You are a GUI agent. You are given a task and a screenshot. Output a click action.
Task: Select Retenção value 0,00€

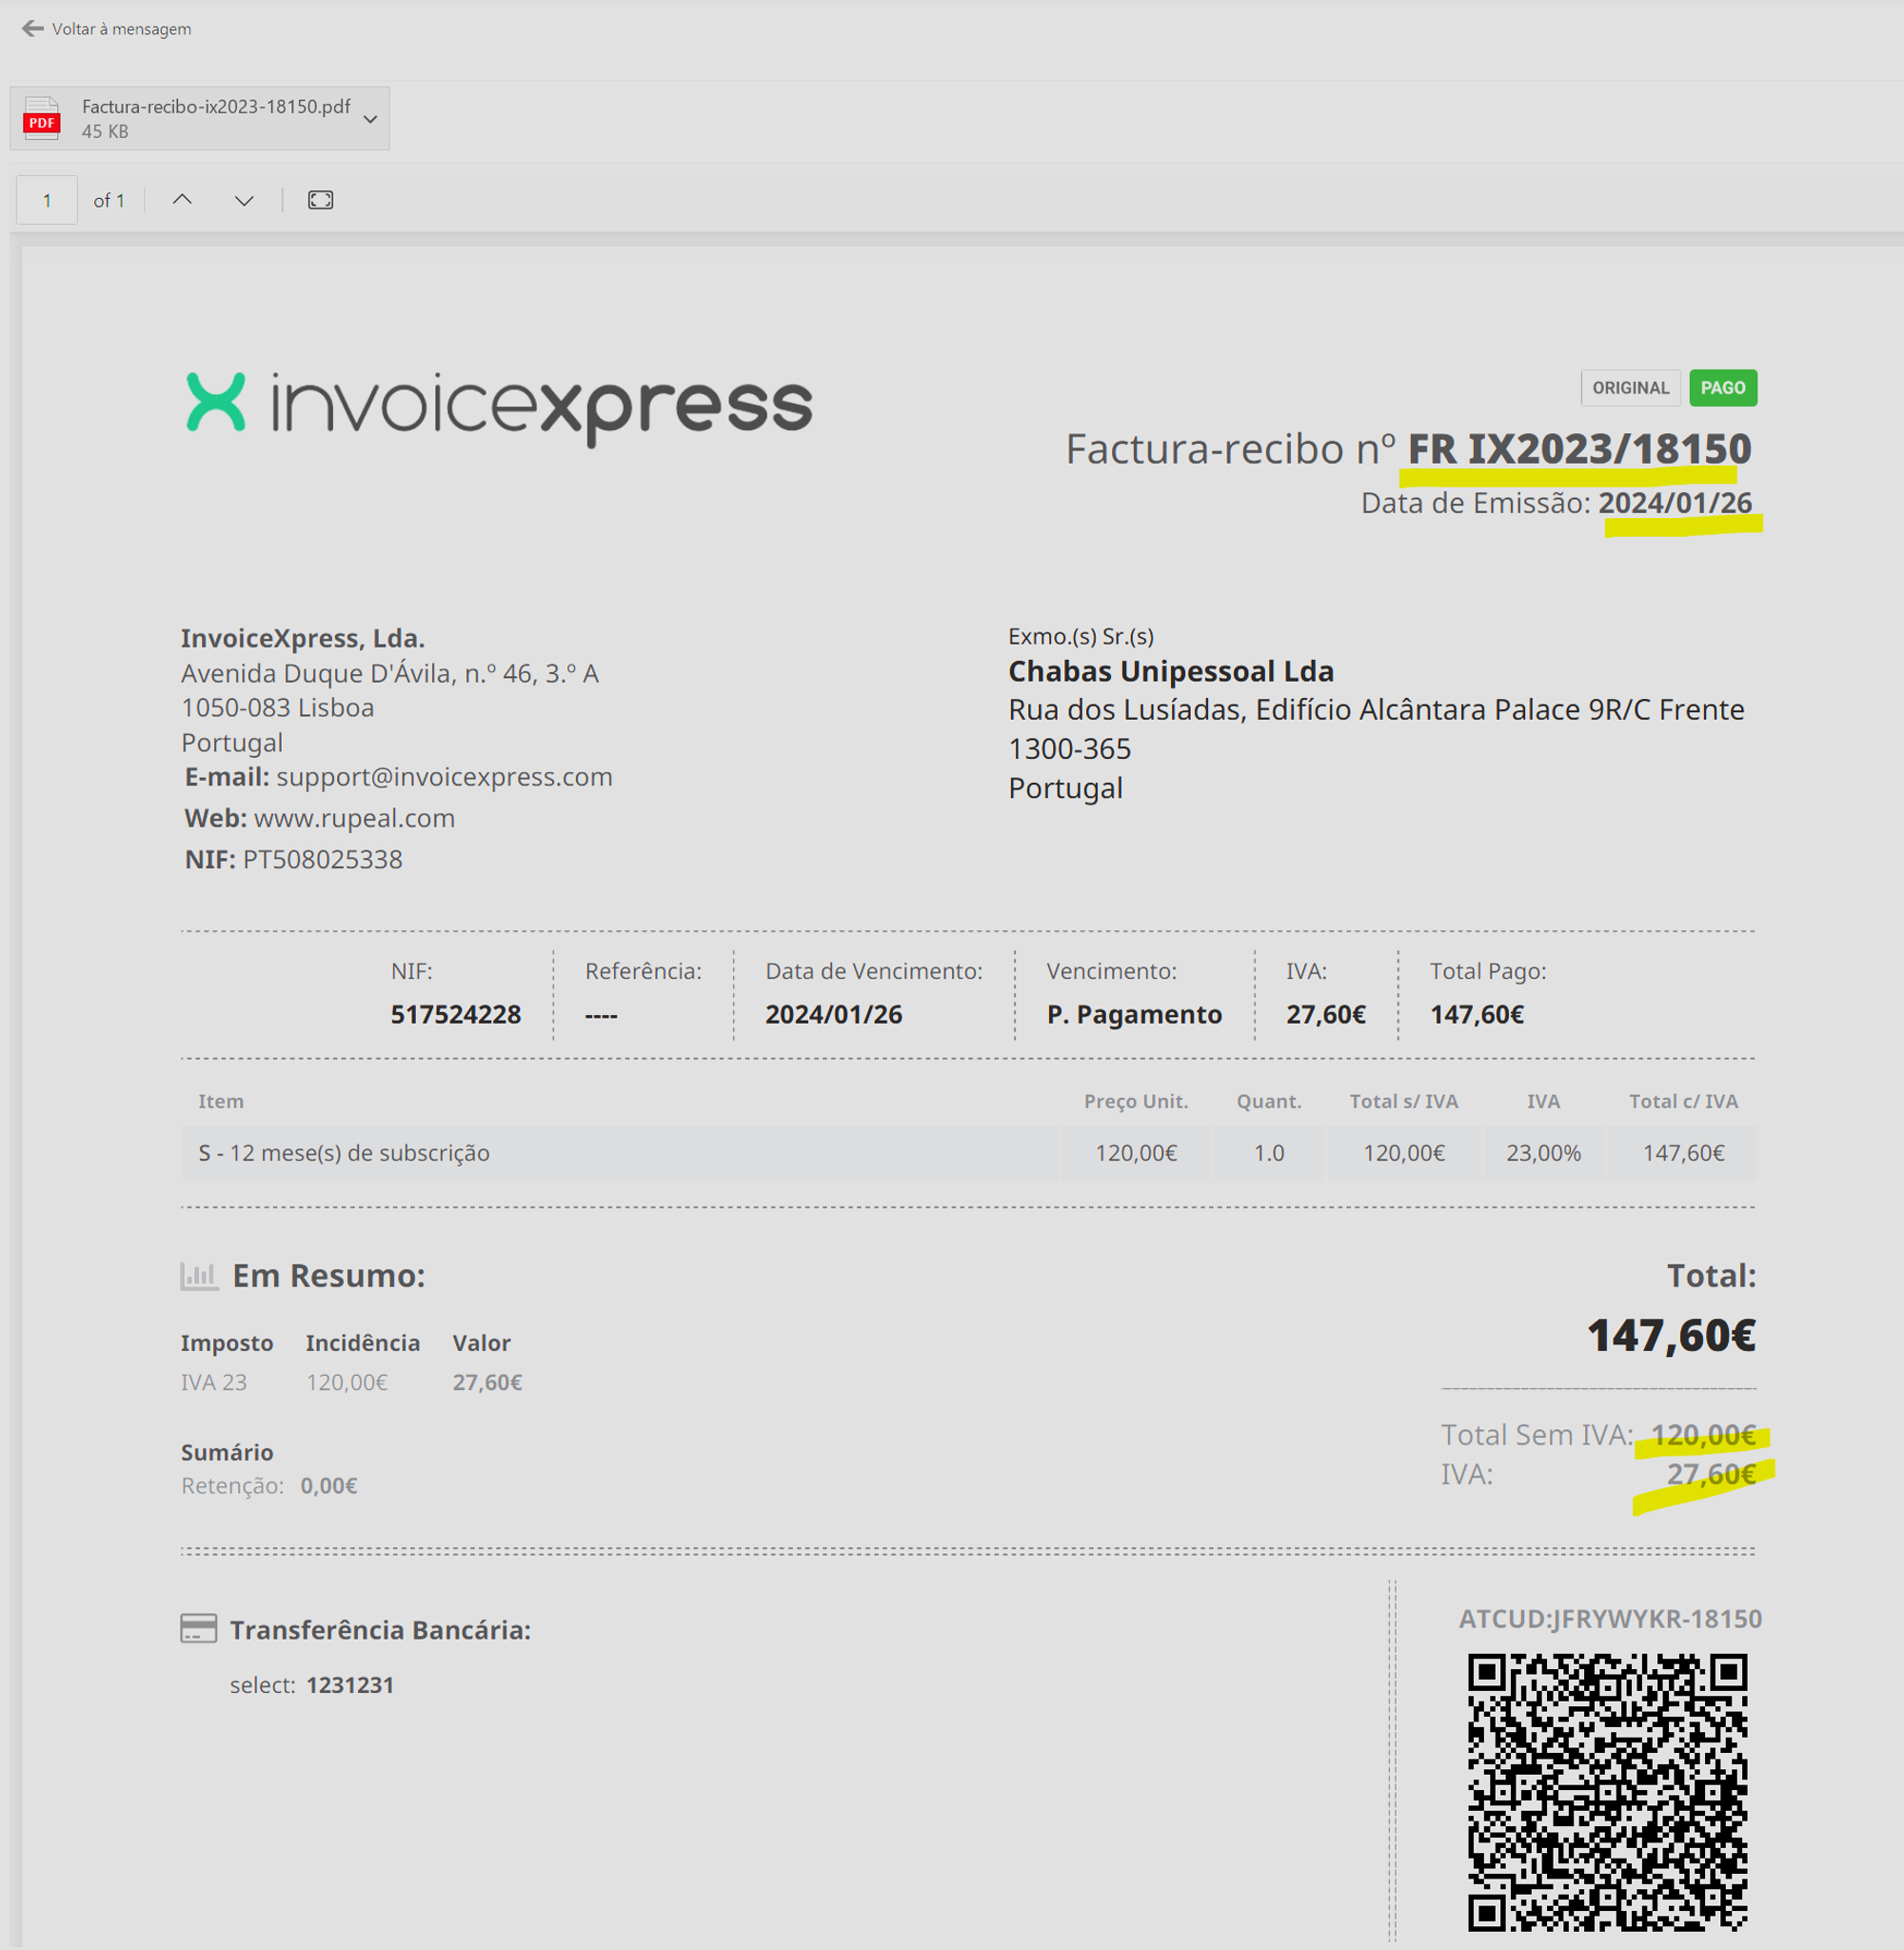point(329,1486)
